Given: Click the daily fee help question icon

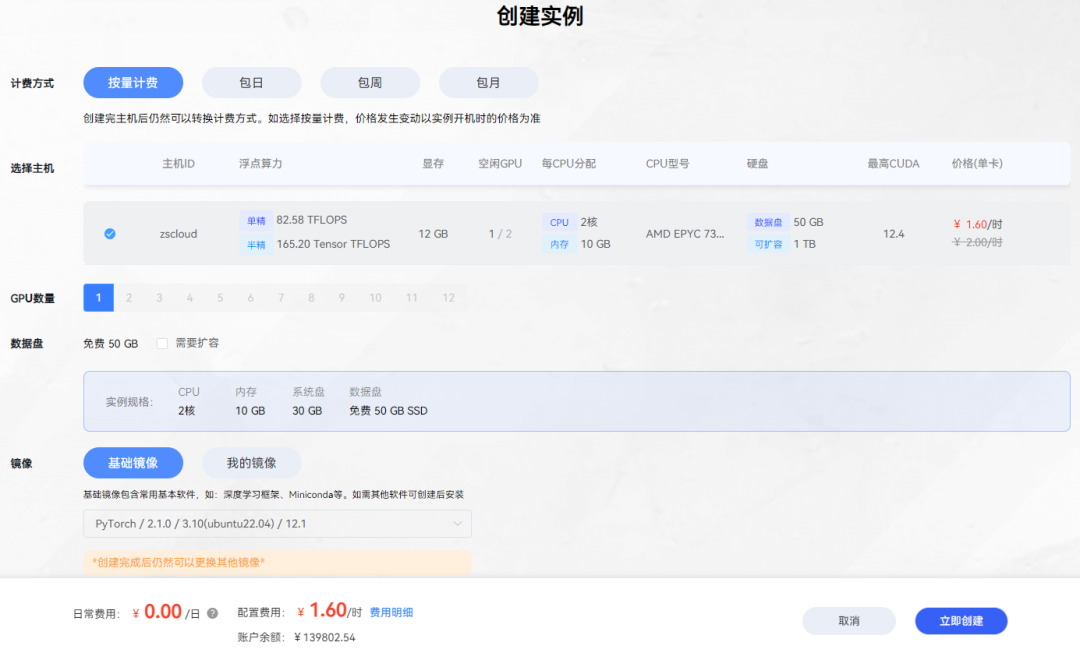Looking at the screenshot, I should tap(212, 613).
